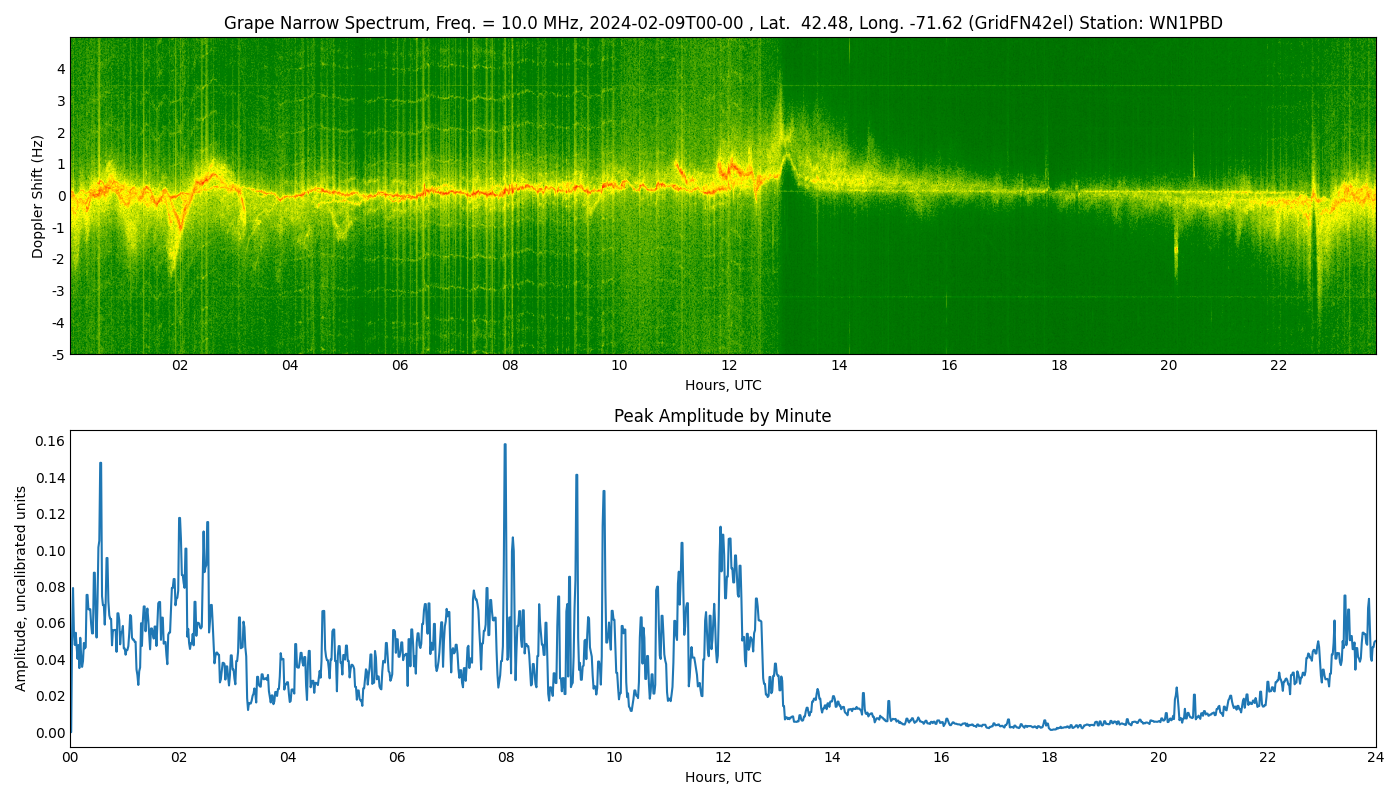This screenshot has height=800, width=1400.
Task: Click the tallest amplitude peak near 08 hours
Action: [x=505, y=445]
